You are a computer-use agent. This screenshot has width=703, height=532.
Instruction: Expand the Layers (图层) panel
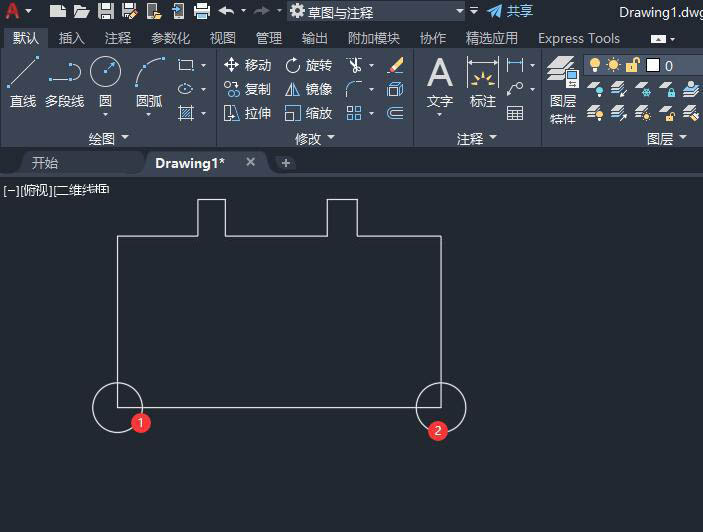point(667,138)
